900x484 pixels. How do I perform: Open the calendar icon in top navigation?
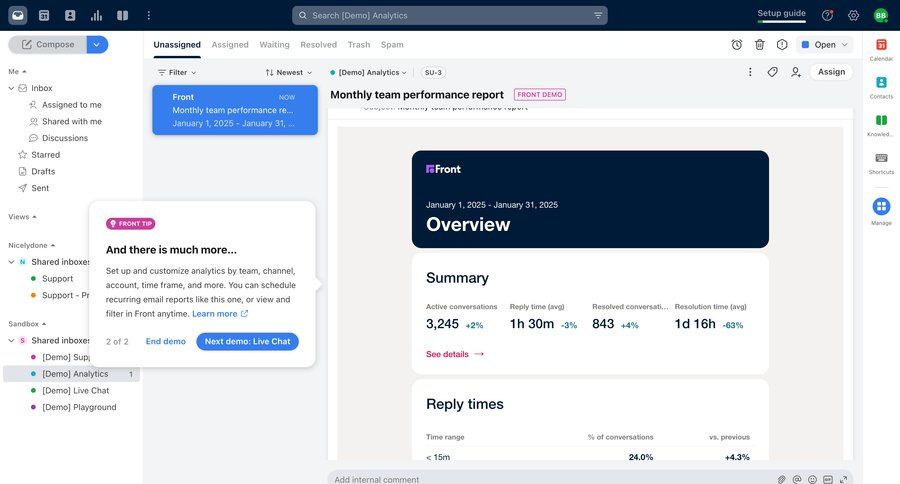44,16
